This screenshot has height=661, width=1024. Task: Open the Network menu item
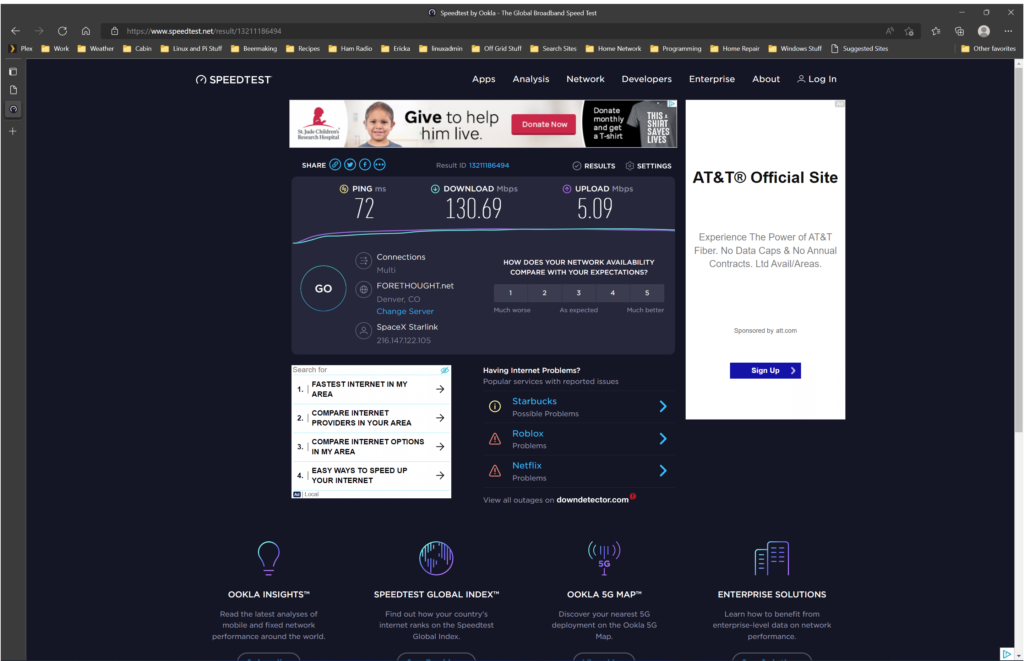(x=585, y=79)
